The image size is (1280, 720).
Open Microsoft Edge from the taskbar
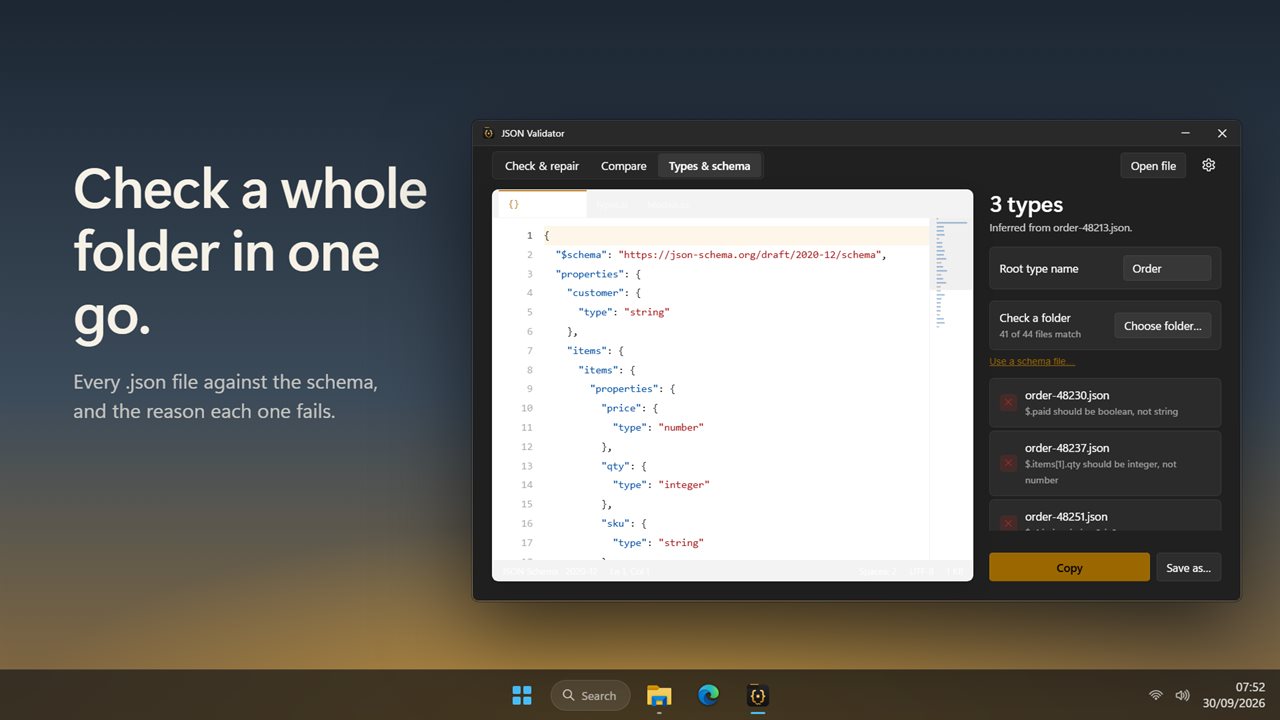pyautogui.click(x=709, y=695)
